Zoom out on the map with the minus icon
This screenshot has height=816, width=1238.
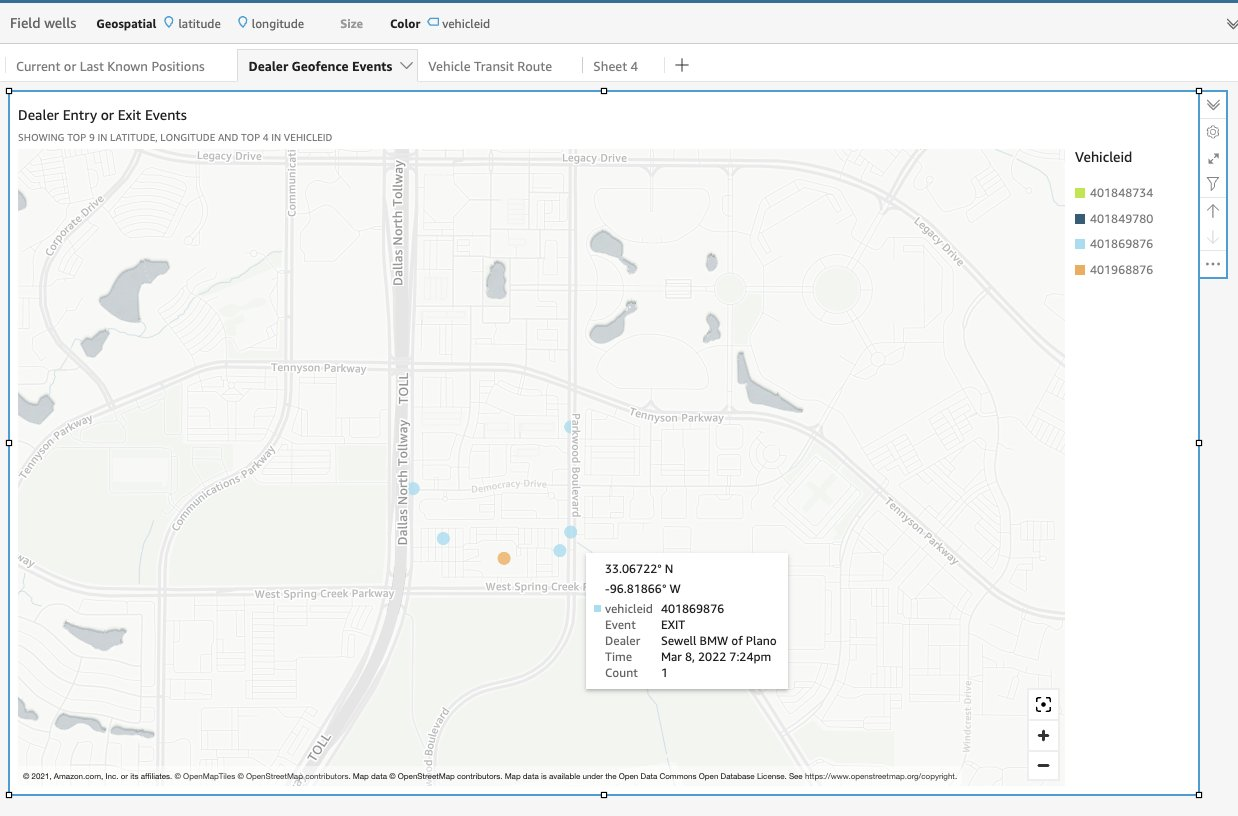click(x=1043, y=765)
